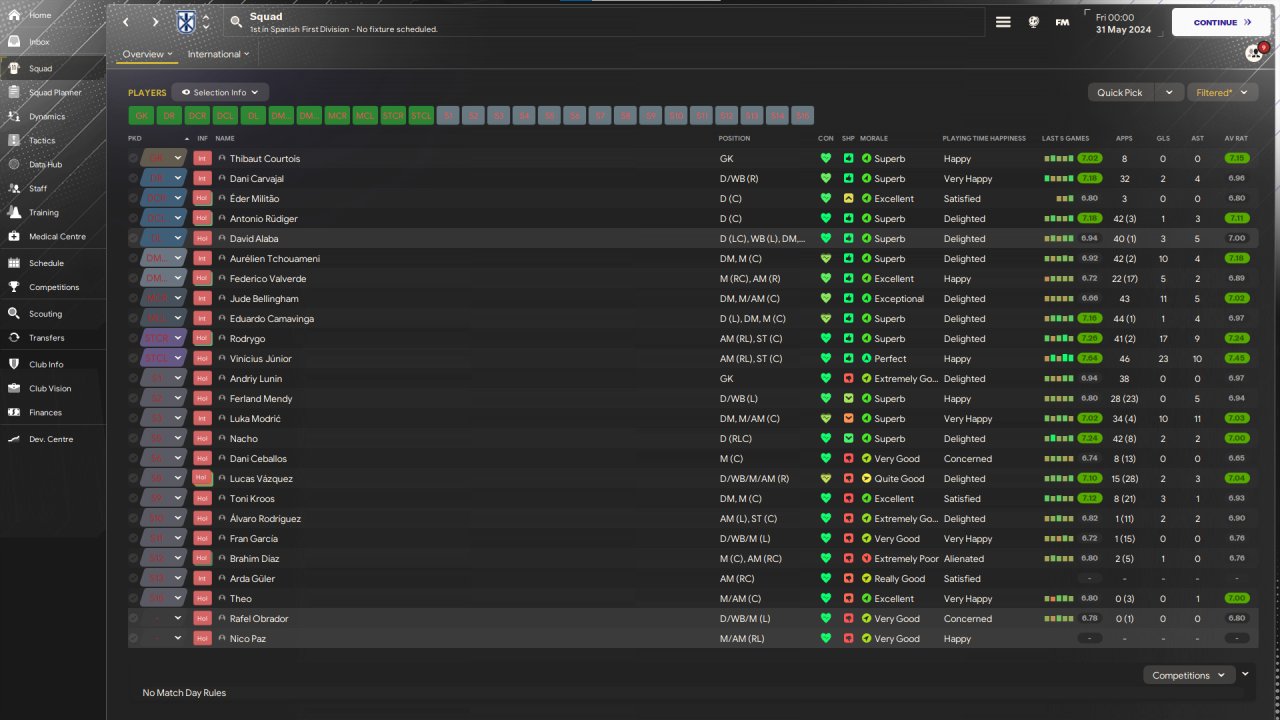
Task: Click the club badge in the top bar
Action: tap(186, 21)
